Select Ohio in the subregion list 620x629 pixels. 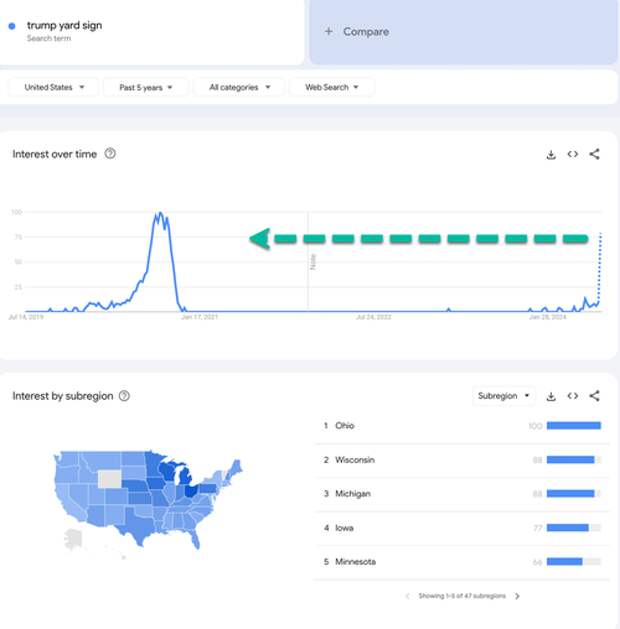coord(462,426)
